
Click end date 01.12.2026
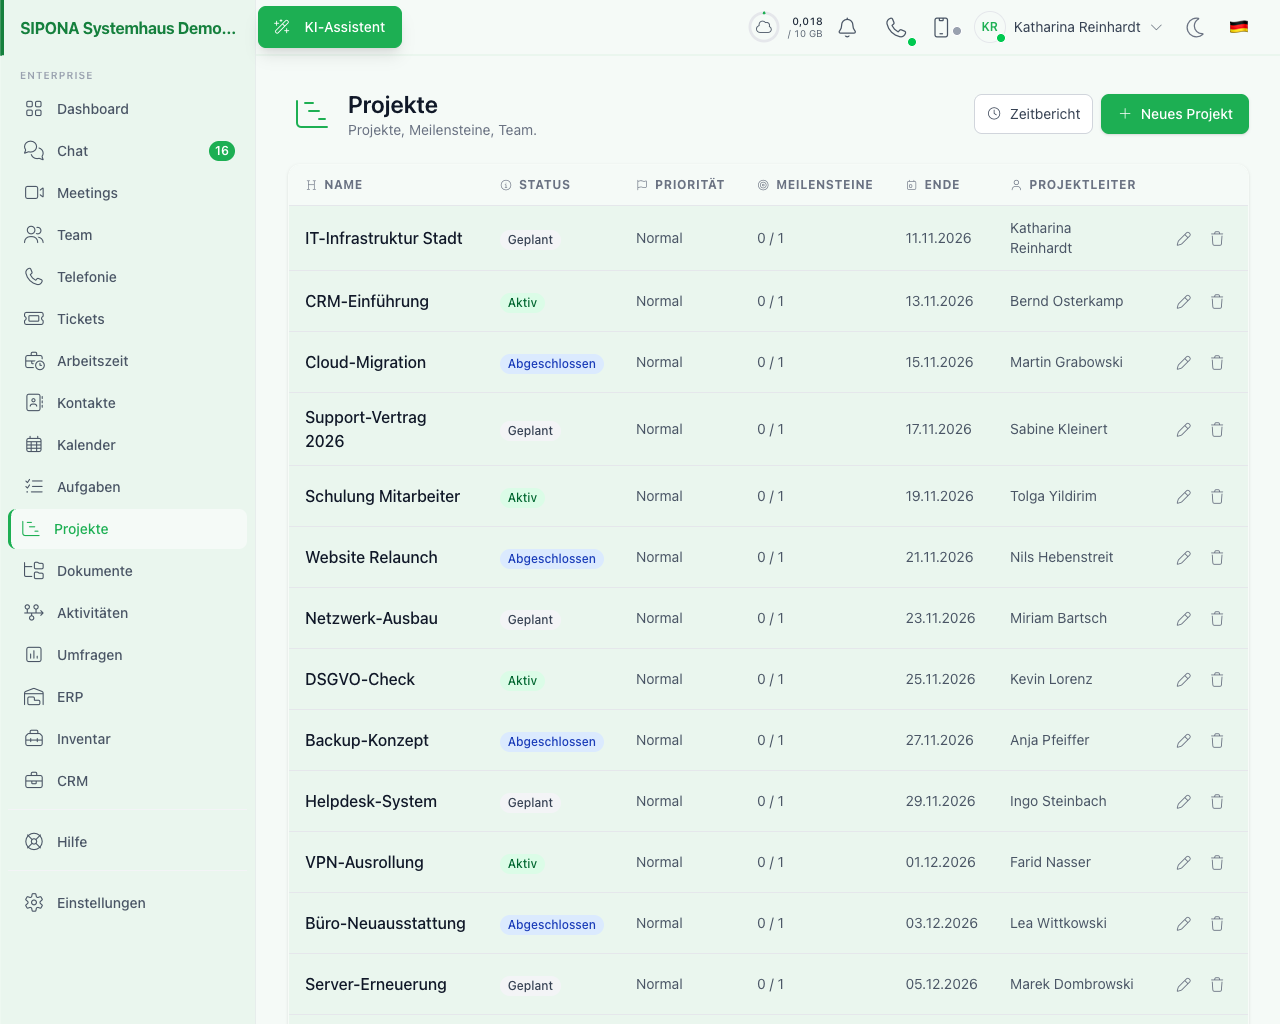point(941,862)
